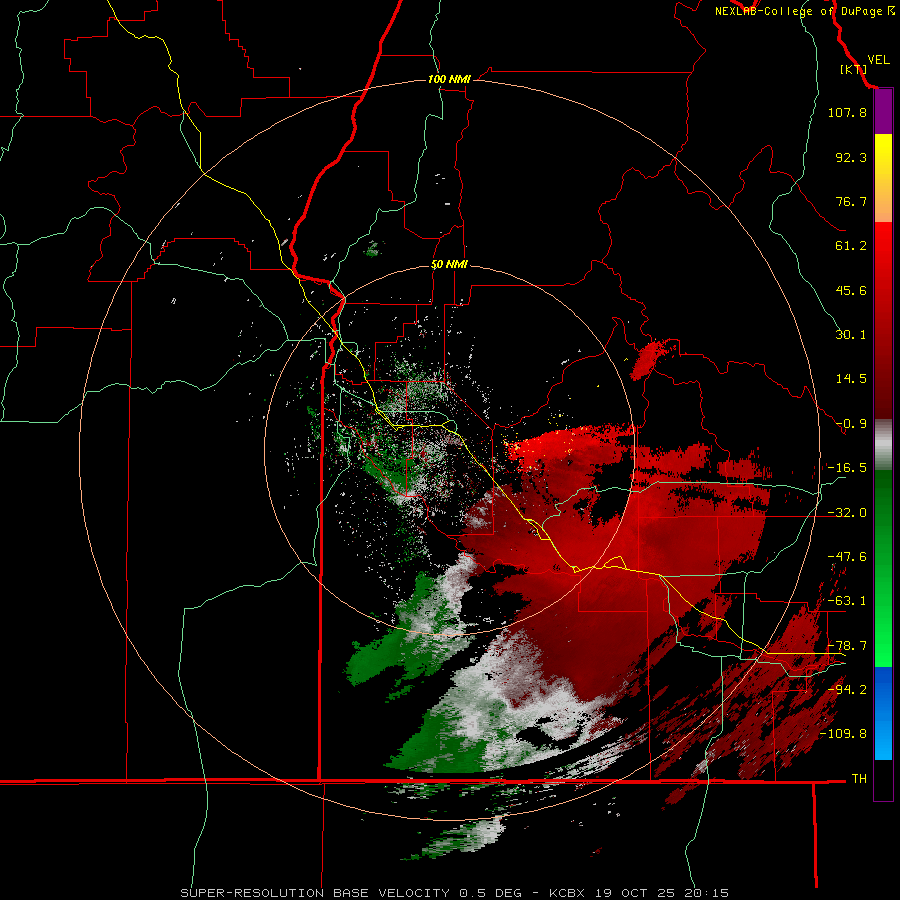Click the TH legend label

859,779
